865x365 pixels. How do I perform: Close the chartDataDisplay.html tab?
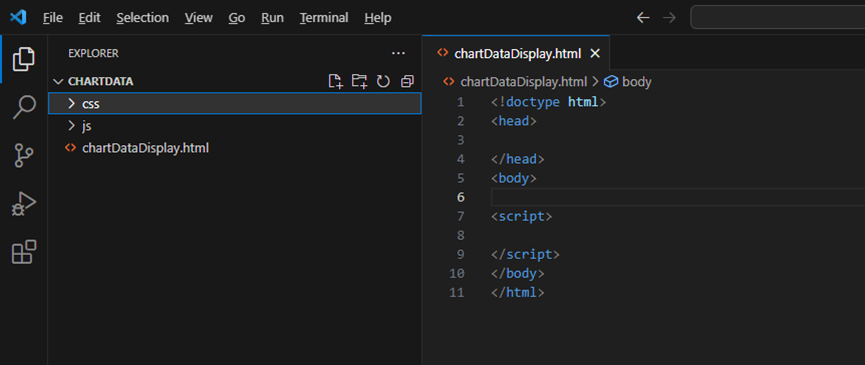coord(595,53)
